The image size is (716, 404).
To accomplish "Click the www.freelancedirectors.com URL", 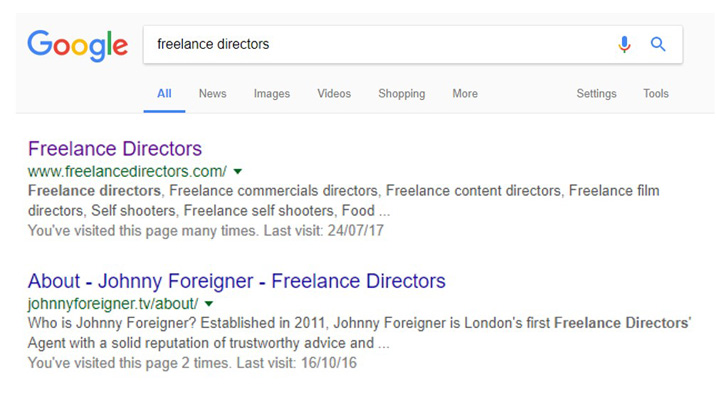I will coord(127,171).
